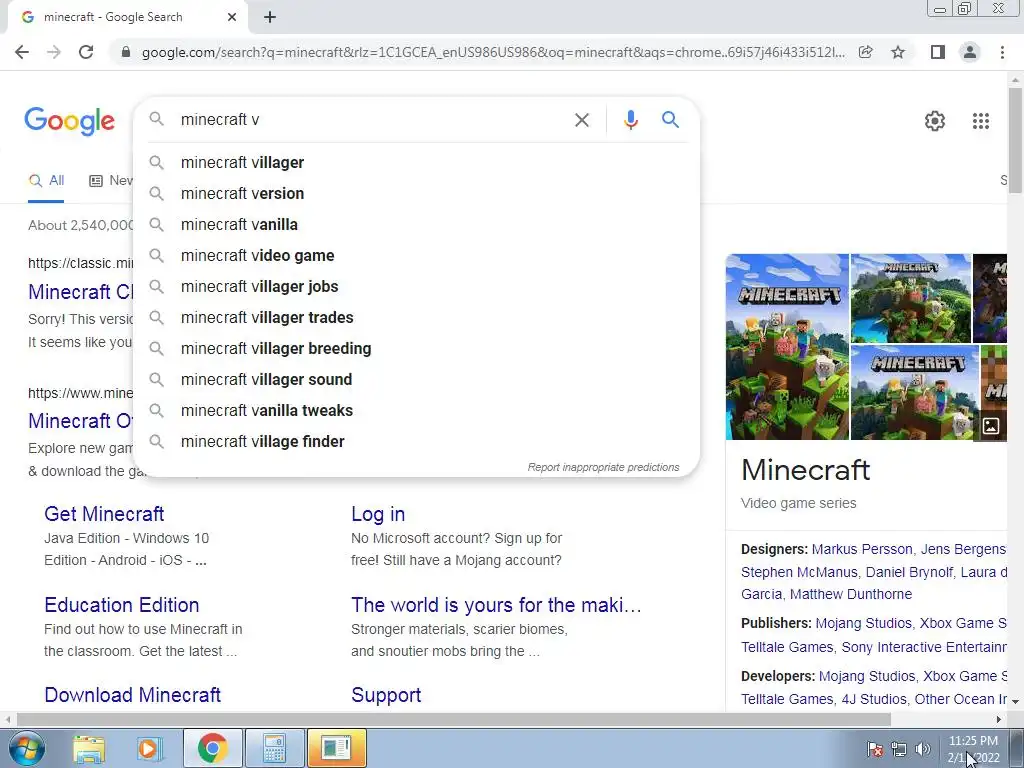Choose suggestion minecraft vanilla tweaks
This screenshot has height=768, width=1024.
point(417,411)
